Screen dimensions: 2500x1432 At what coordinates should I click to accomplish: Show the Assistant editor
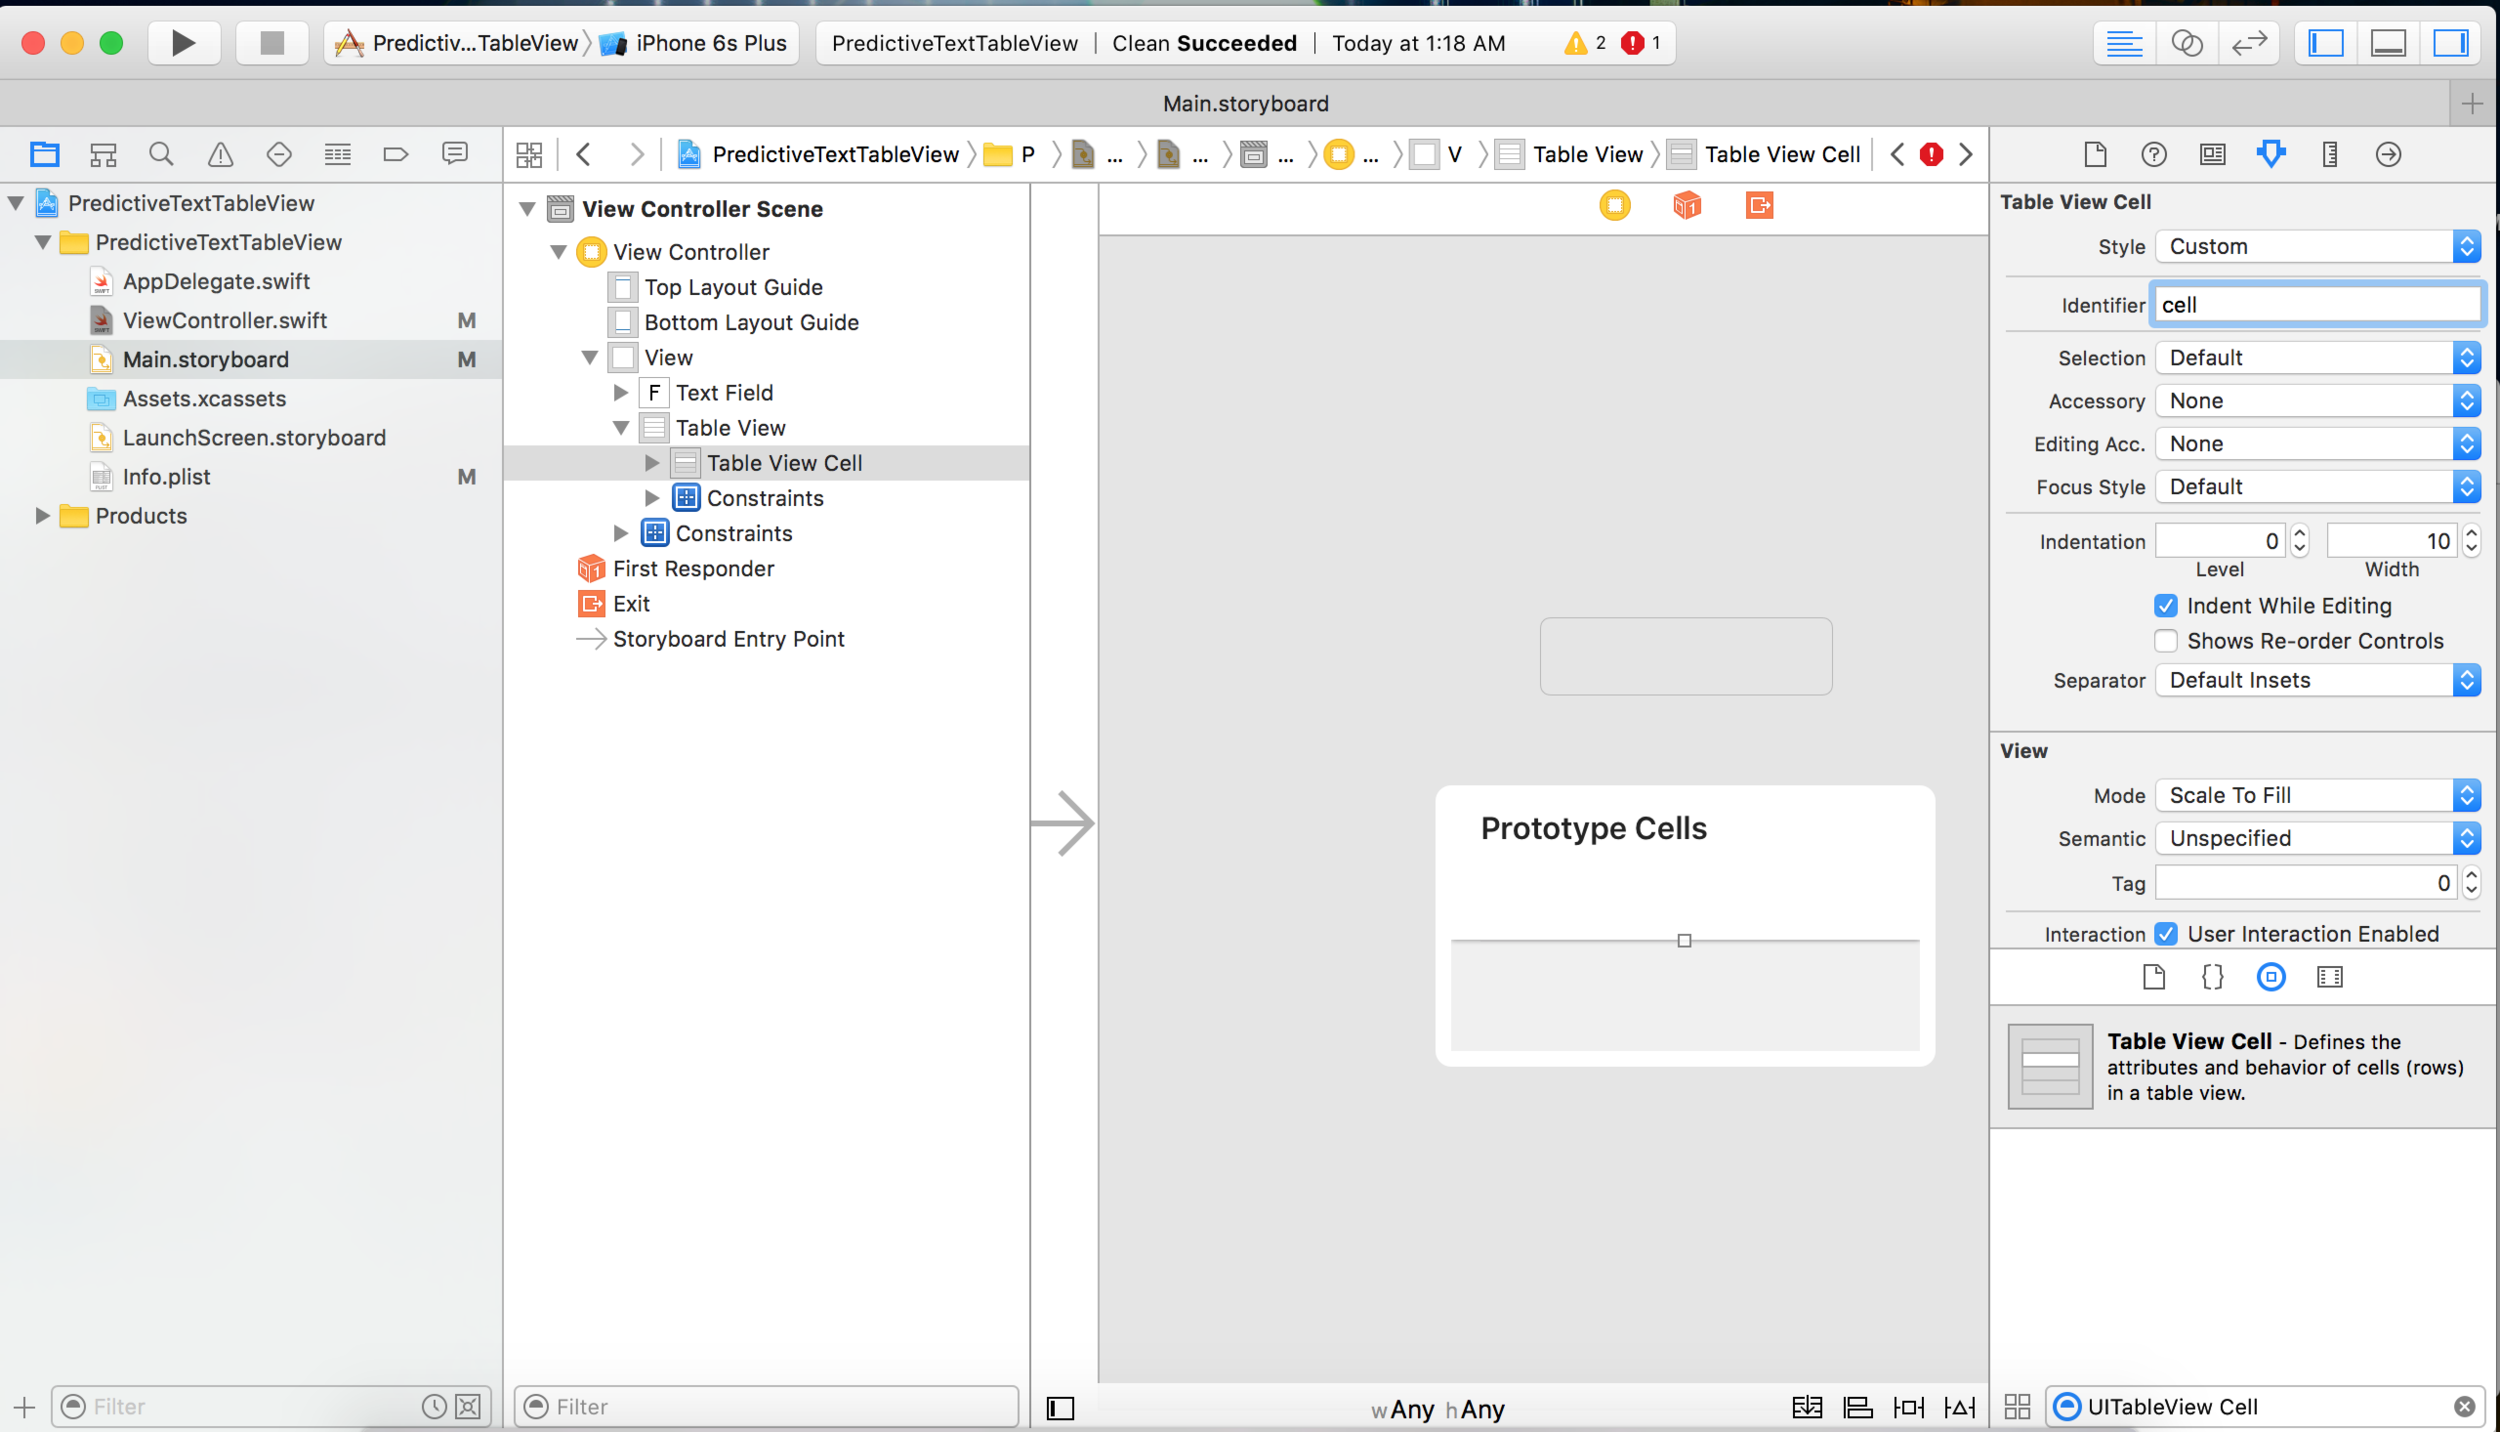point(2186,43)
